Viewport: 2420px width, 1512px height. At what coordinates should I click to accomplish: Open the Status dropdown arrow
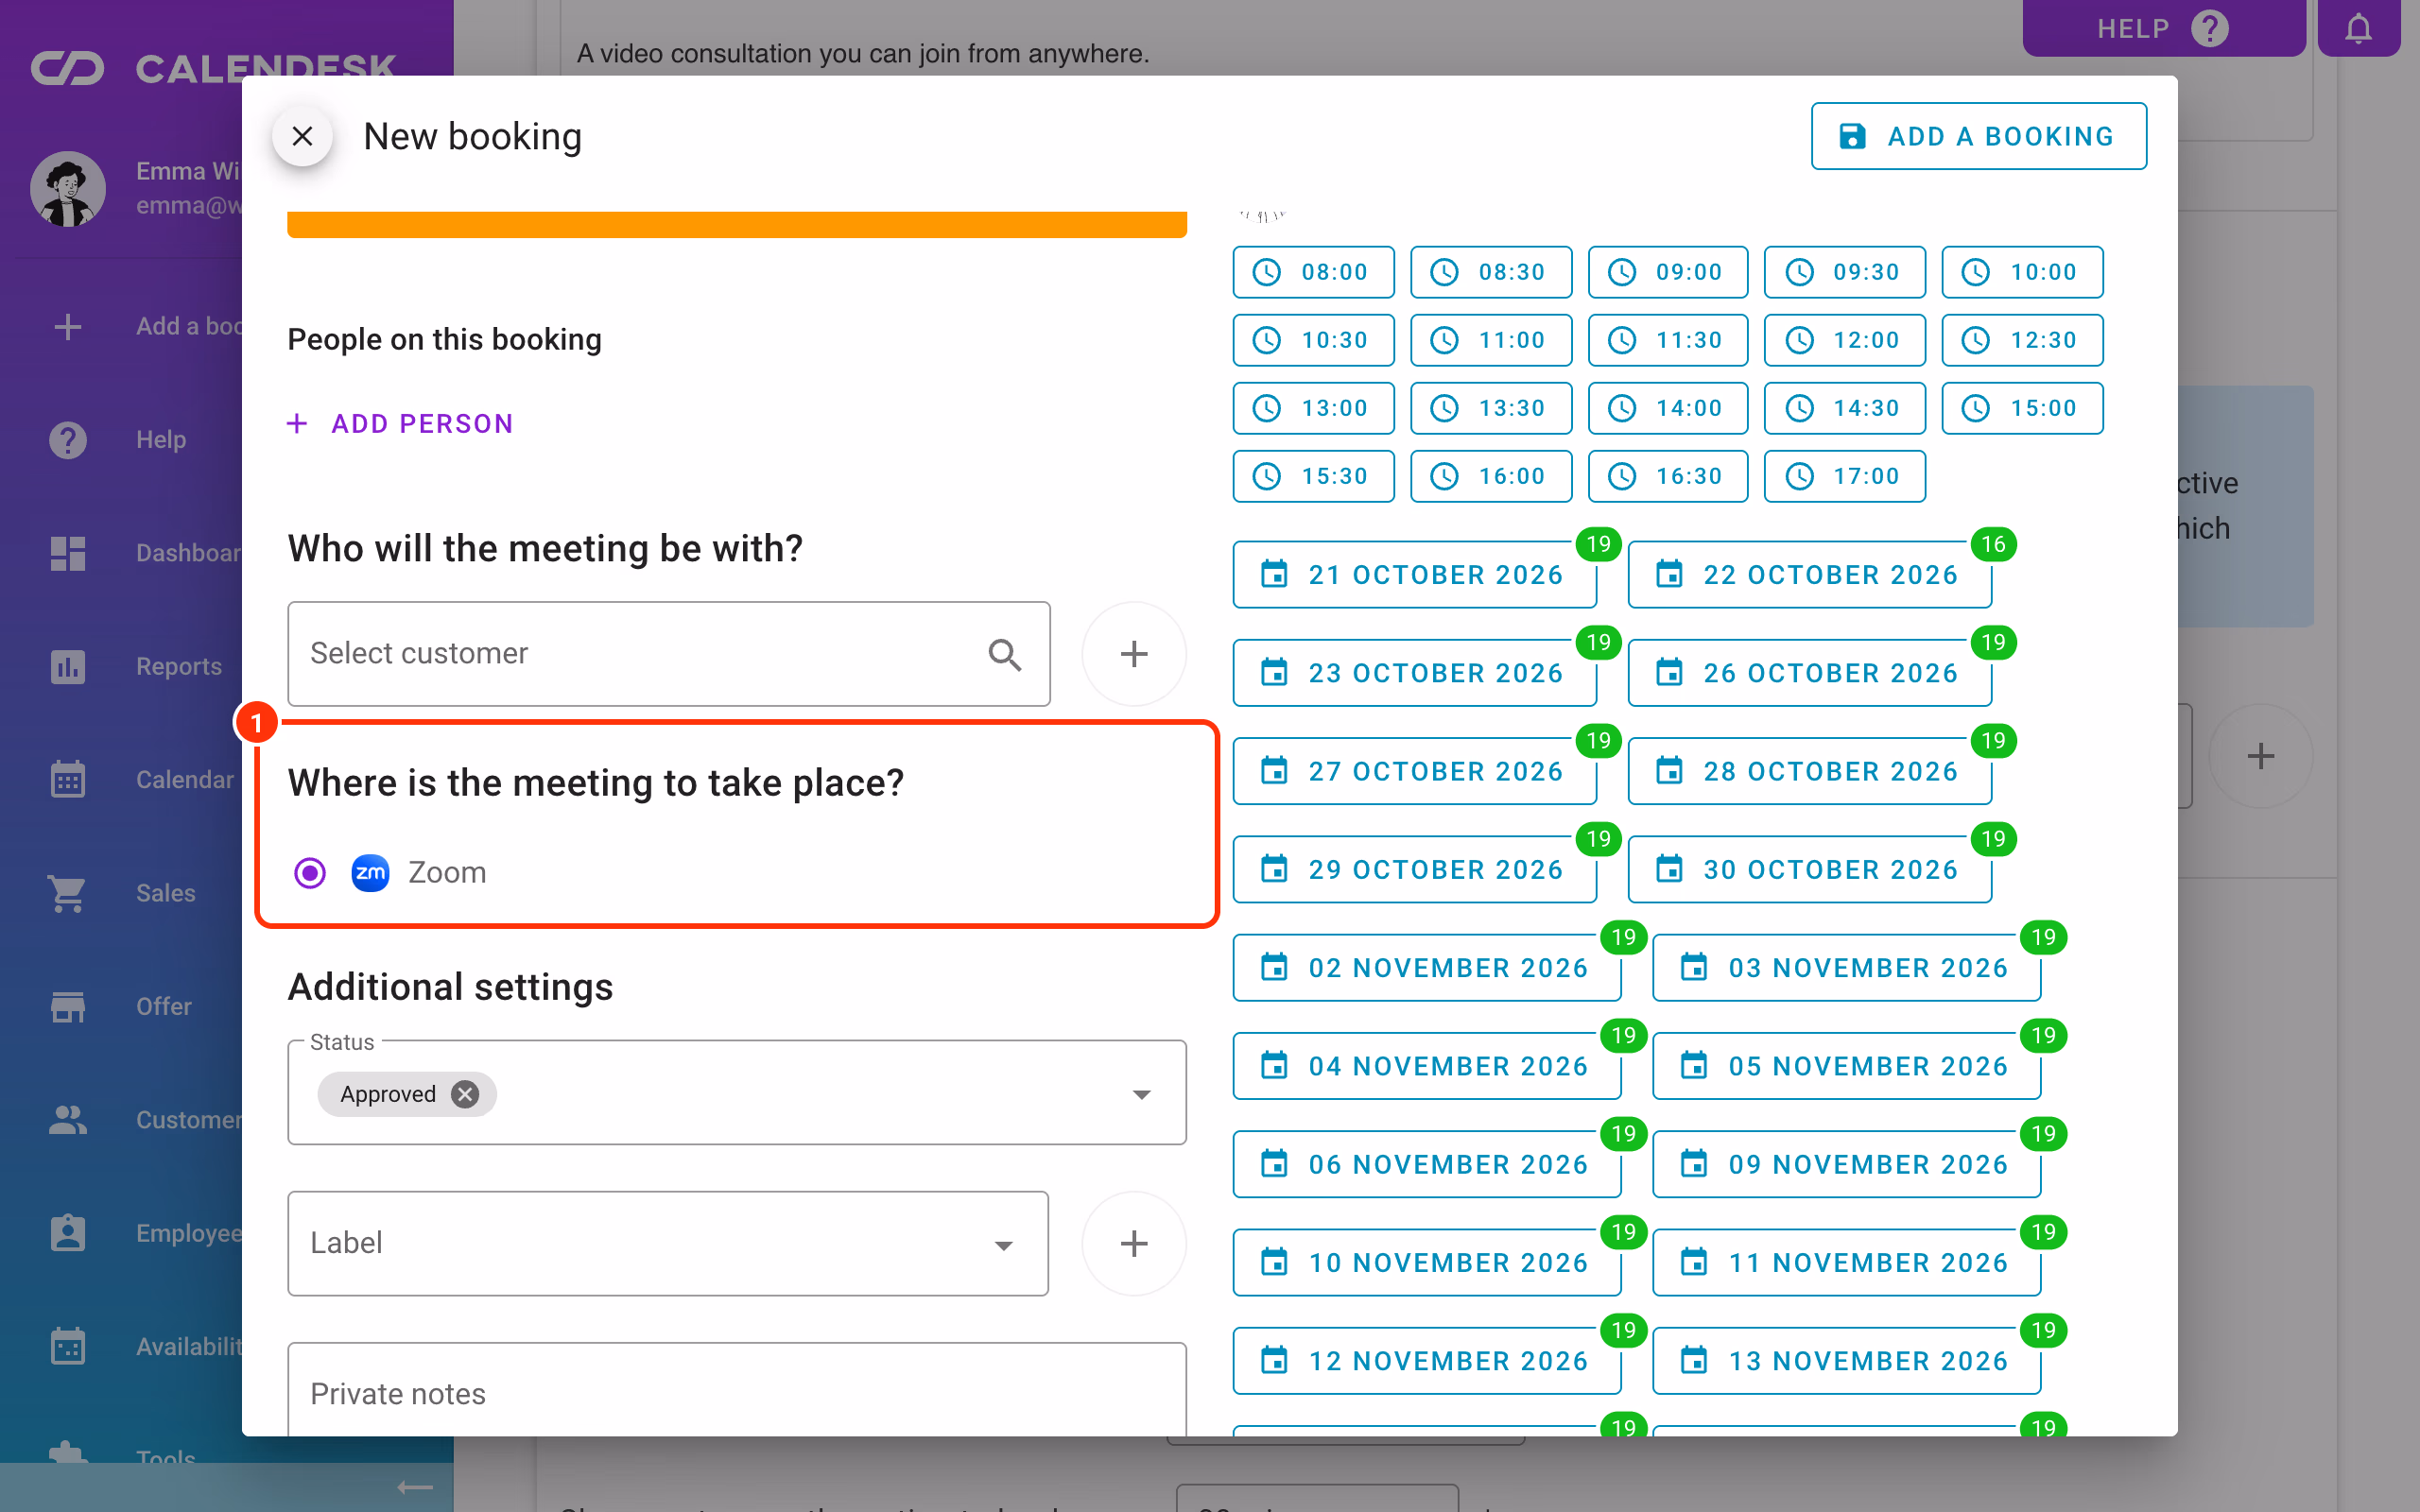pyautogui.click(x=1141, y=1094)
